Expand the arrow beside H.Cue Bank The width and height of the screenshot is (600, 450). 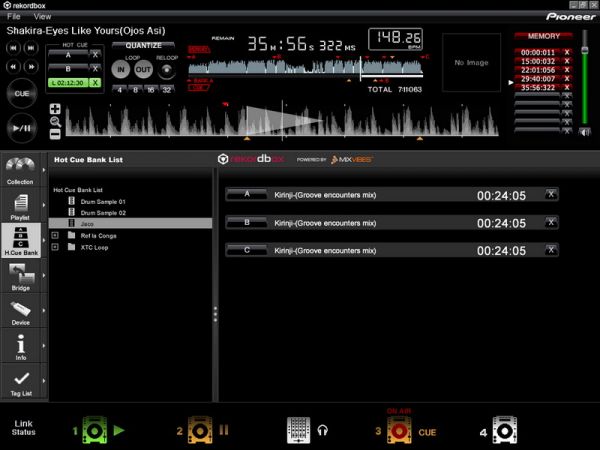[44, 240]
